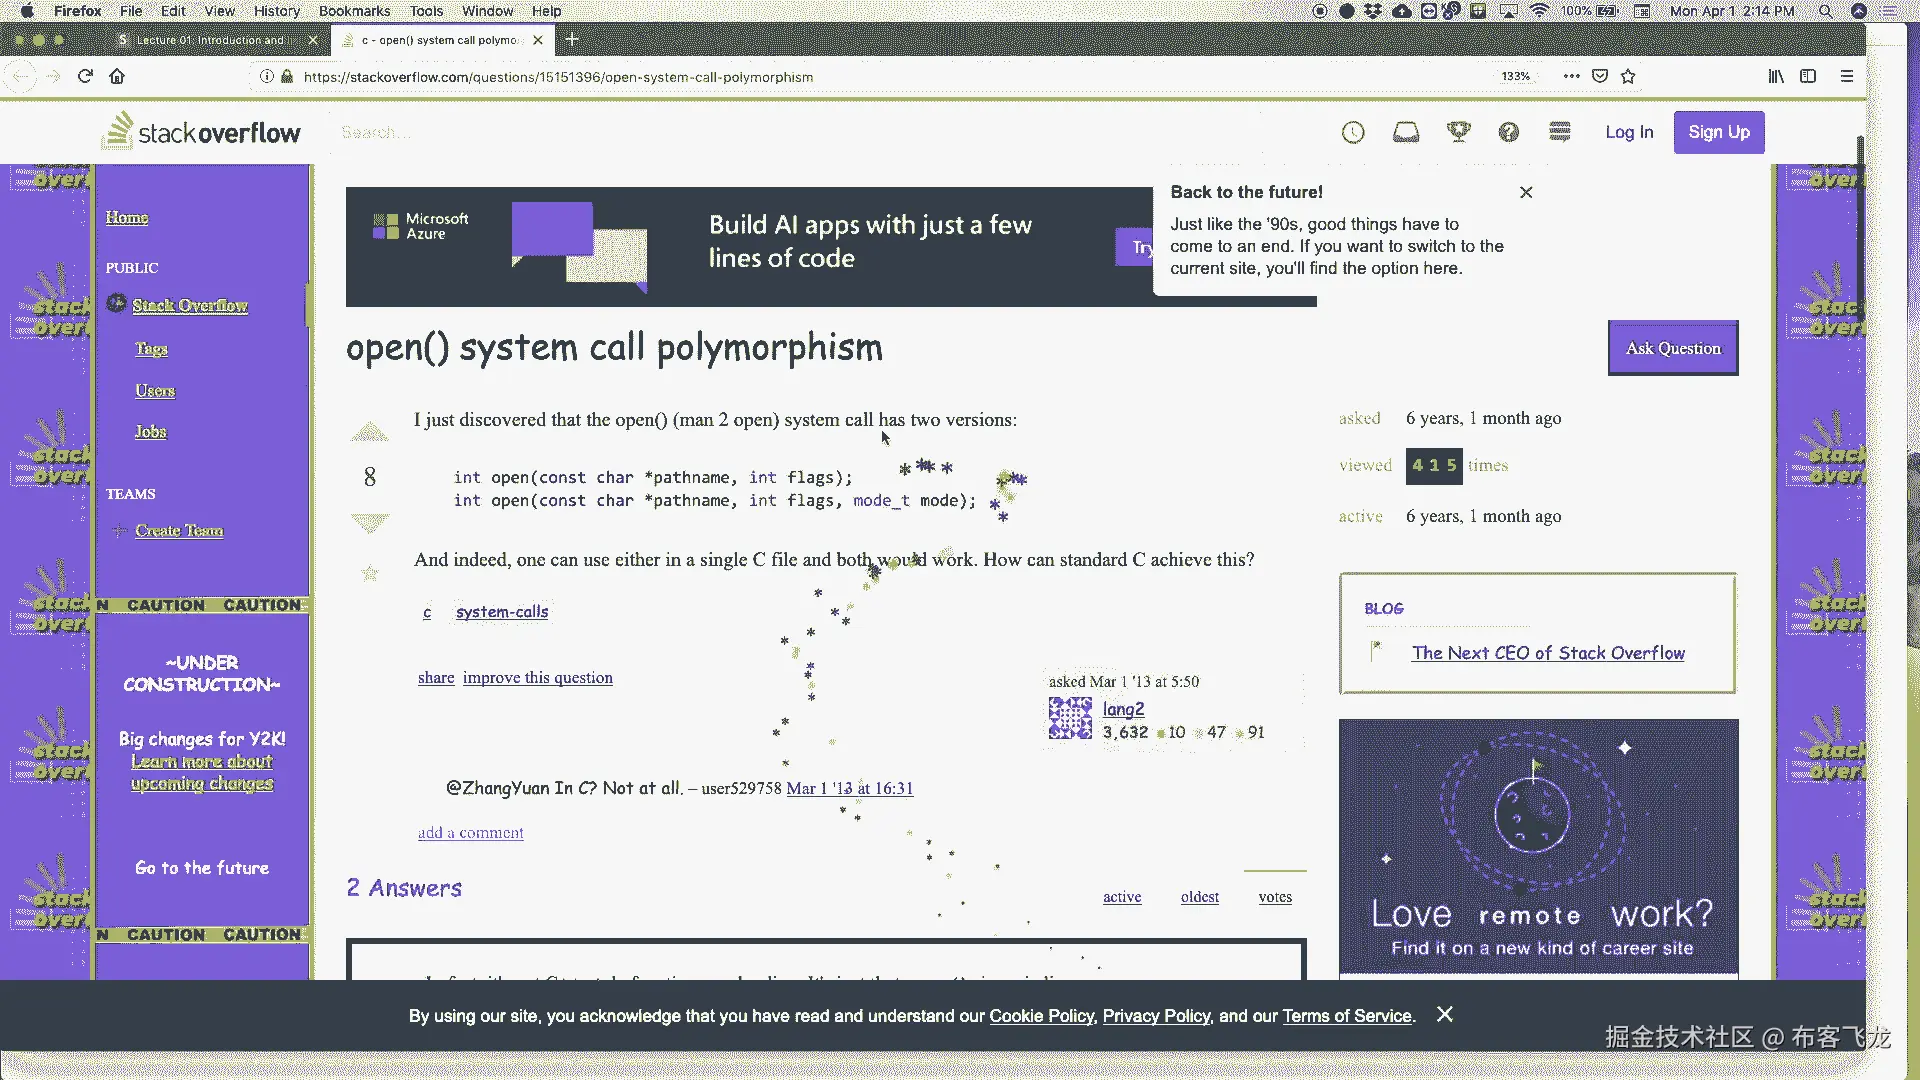Dismiss the Back to the future popup
The width and height of the screenshot is (1920, 1080).
[1526, 192]
